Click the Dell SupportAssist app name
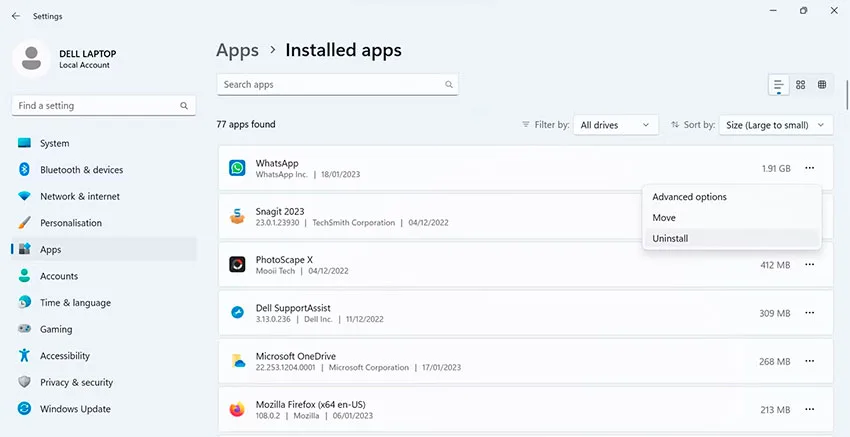The height and width of the screenshot is (437, 850). coord(293,308)
